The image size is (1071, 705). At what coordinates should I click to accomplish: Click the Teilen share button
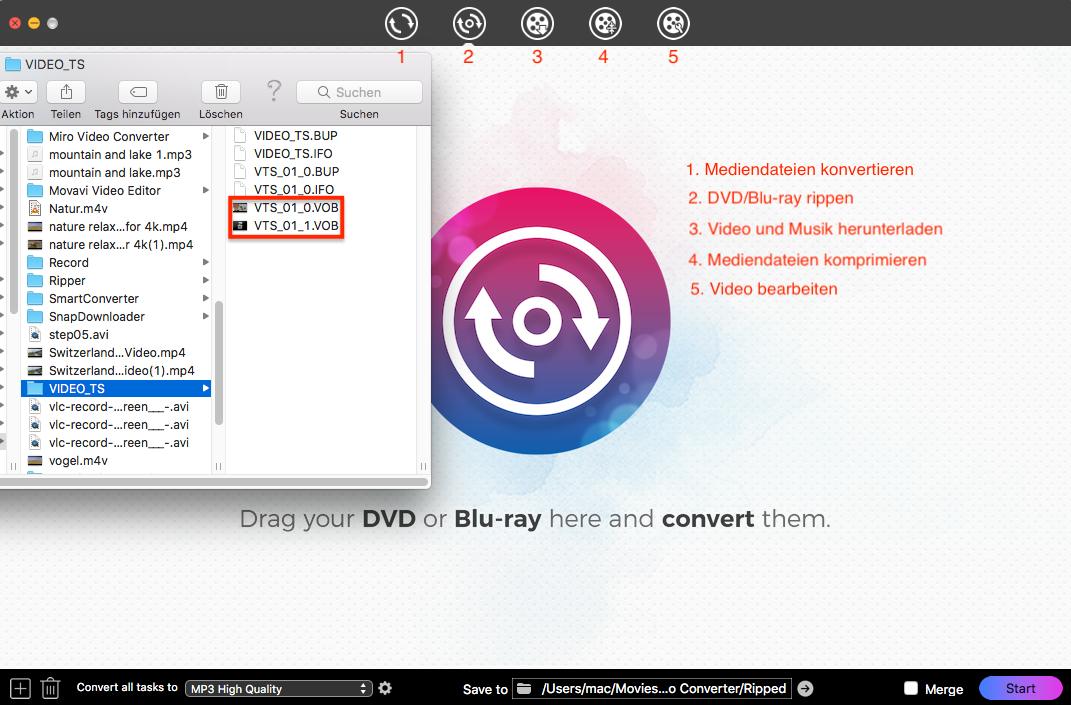tap(66, 92)
